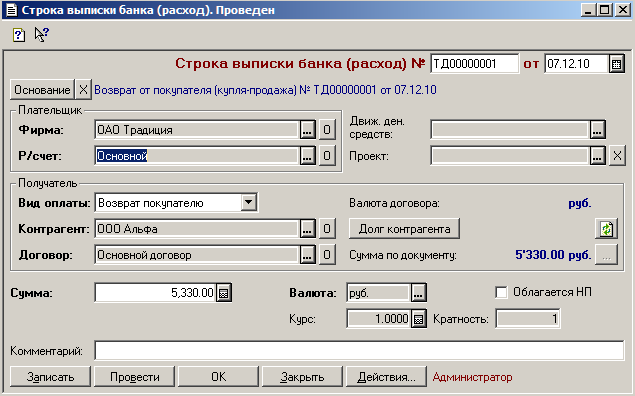
Task: Click the Администратор user label
Action: tap(472, 377)
